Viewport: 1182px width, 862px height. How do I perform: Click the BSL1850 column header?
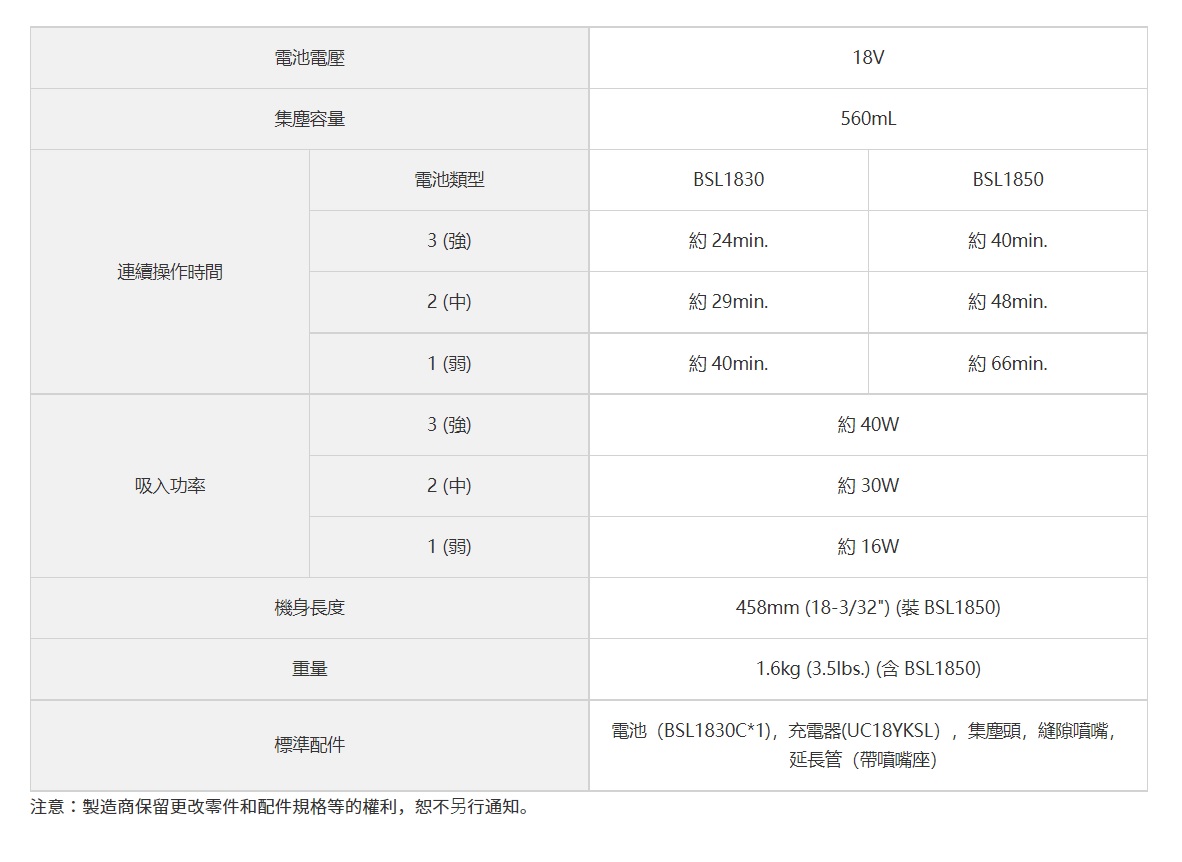[x=1007, y=180]
